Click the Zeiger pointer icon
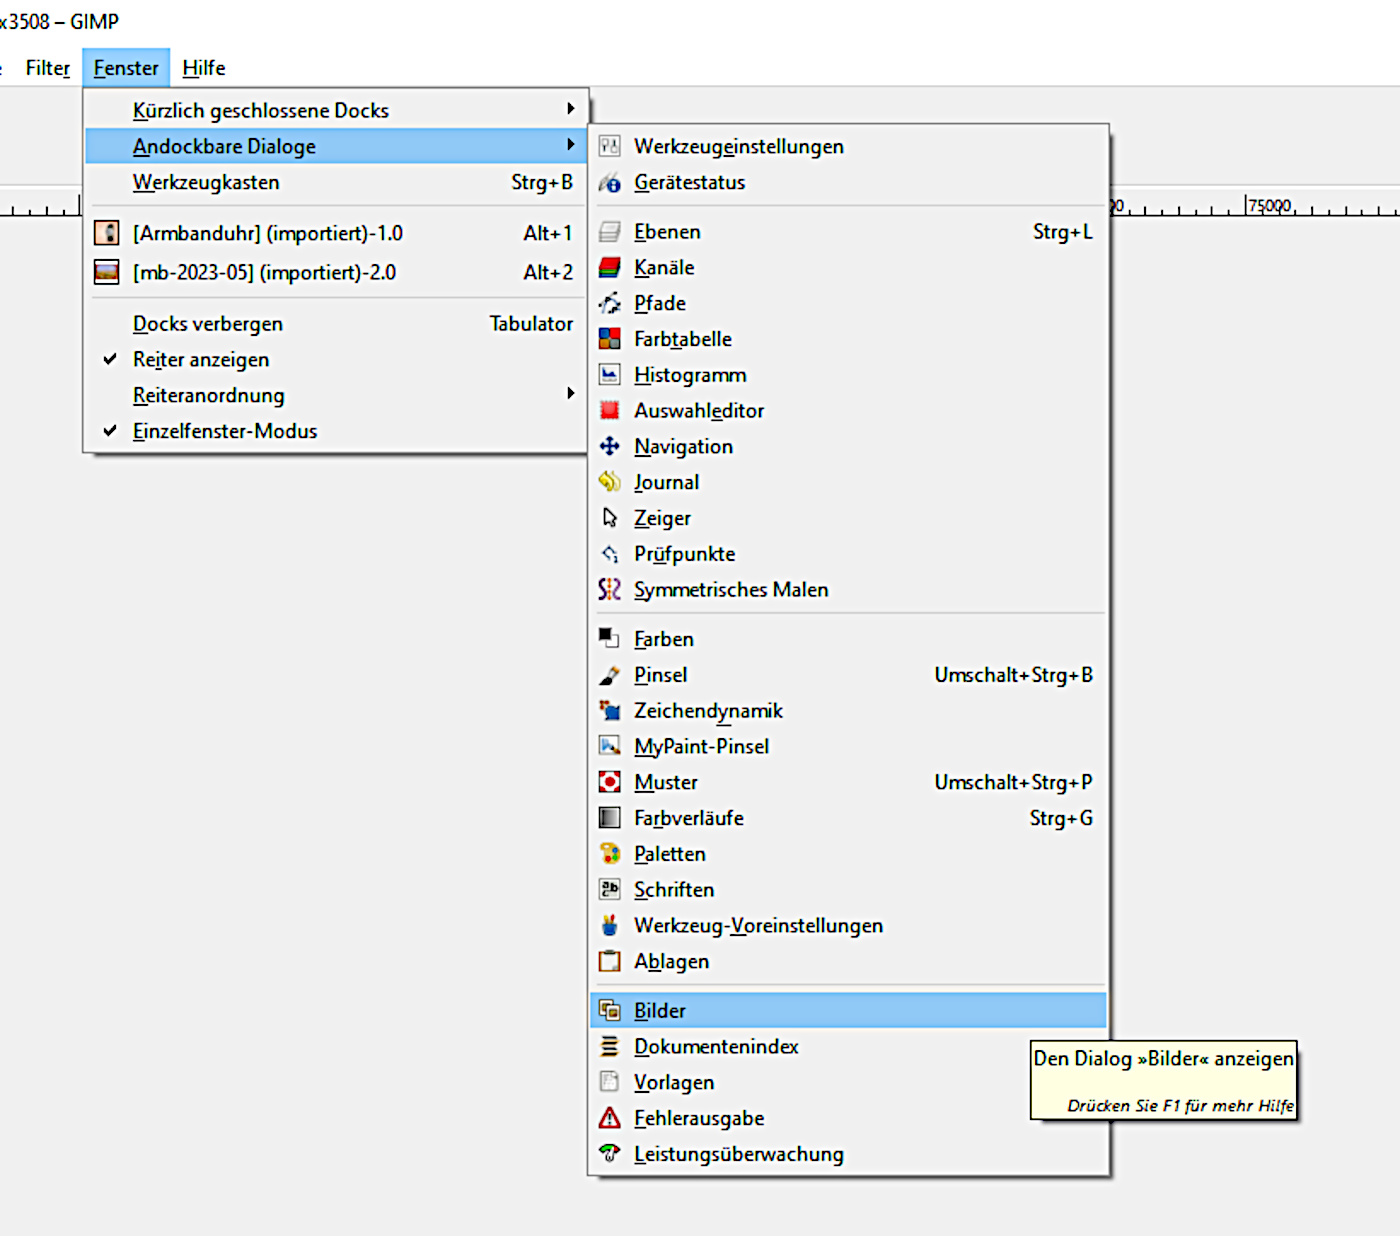The width and height of the screenshot is (1400, 1236). 609,518
